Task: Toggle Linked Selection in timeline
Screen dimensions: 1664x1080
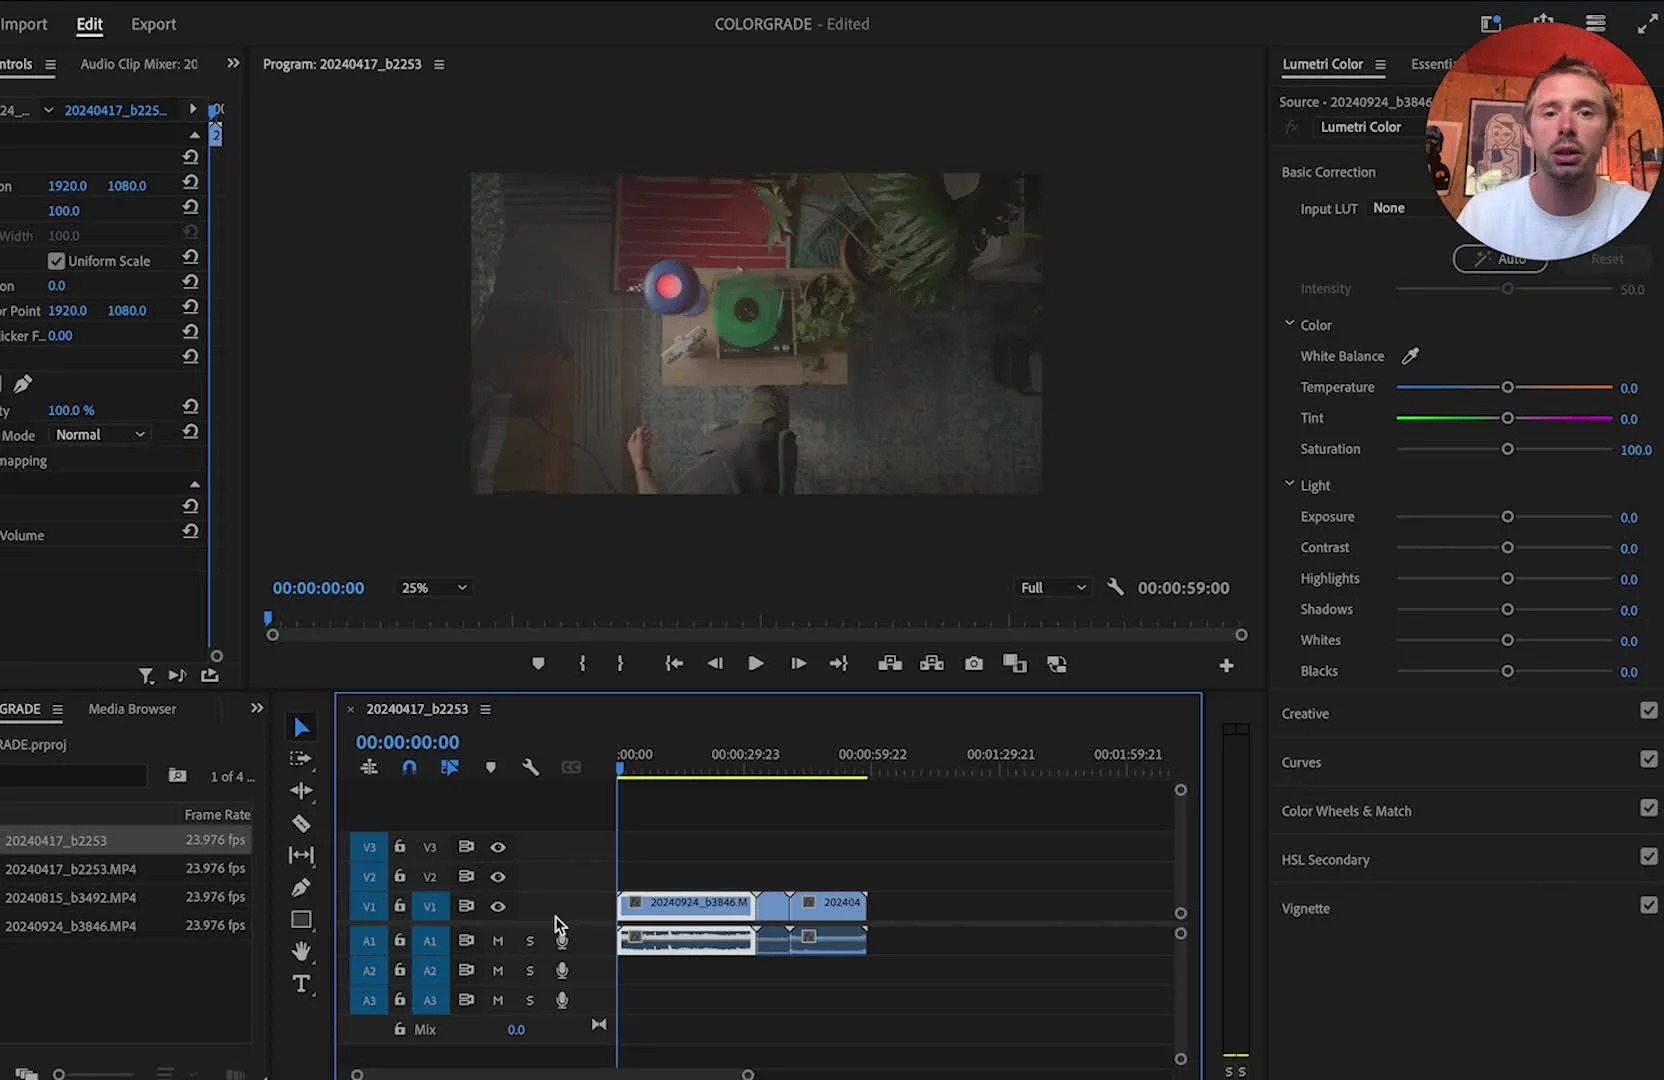Action: (x=449, y=767)
